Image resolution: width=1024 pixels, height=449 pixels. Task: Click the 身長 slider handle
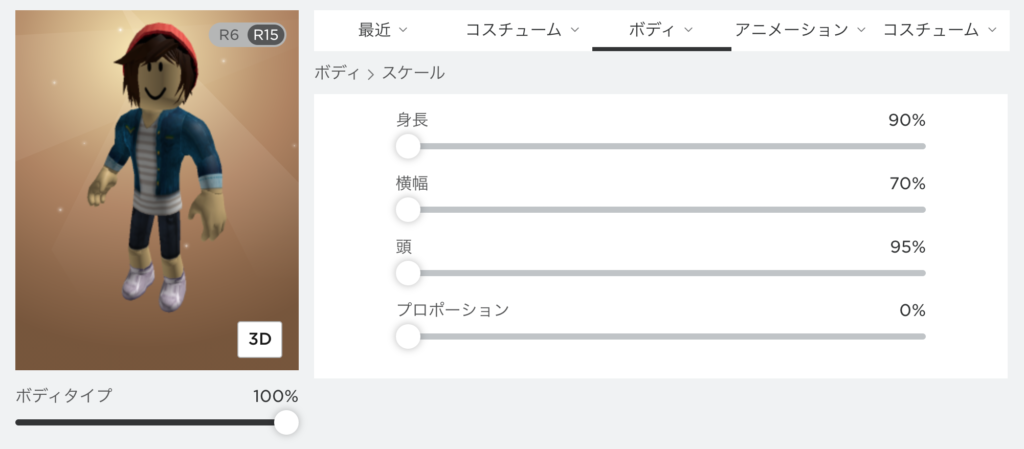408,146
